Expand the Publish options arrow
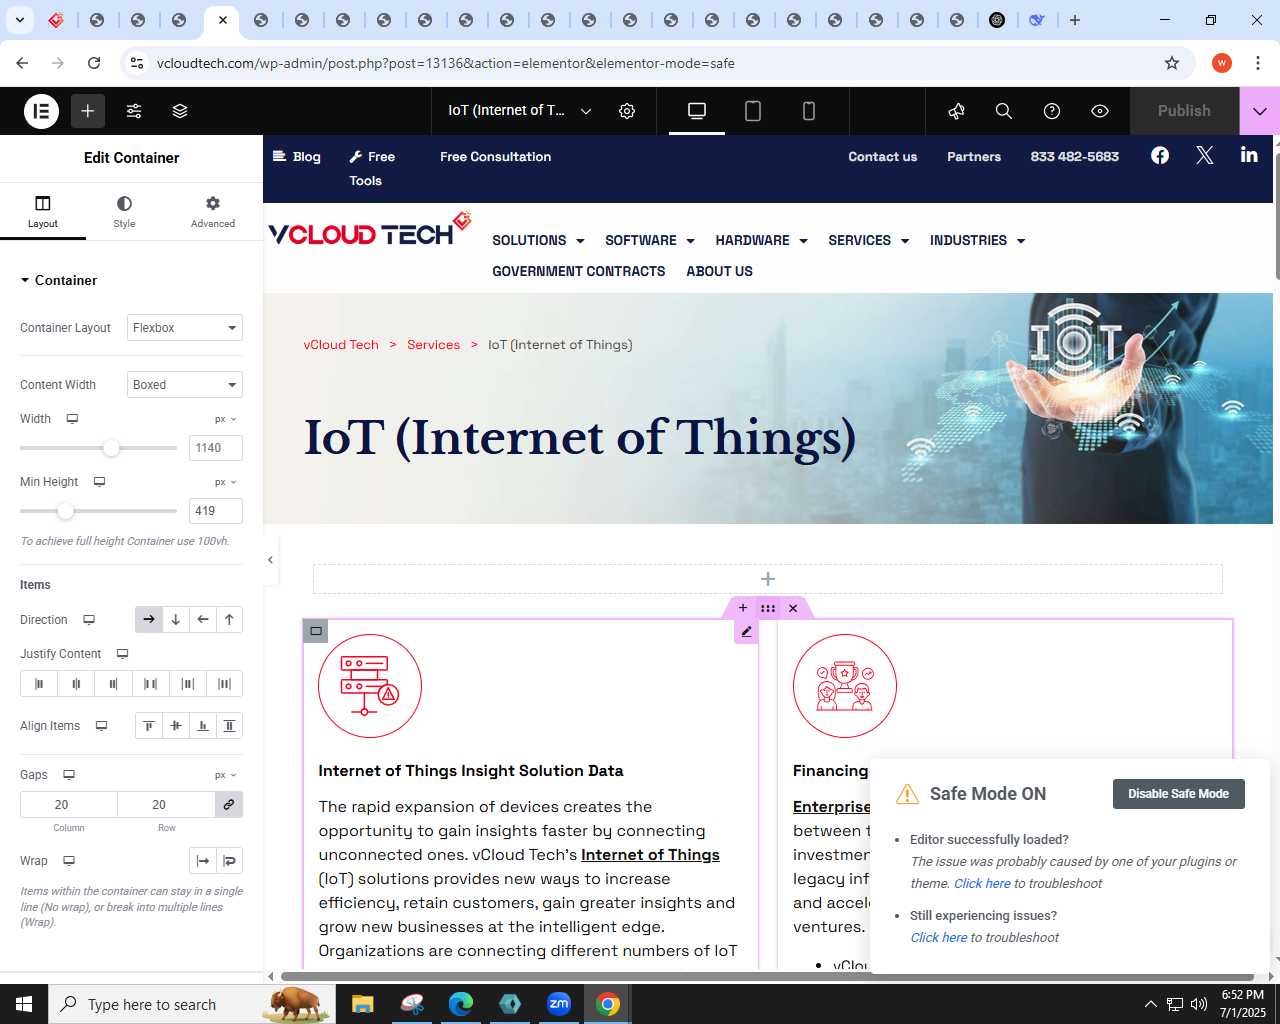Viewport: 1280px width, 1024px height. coord(1260,111)
